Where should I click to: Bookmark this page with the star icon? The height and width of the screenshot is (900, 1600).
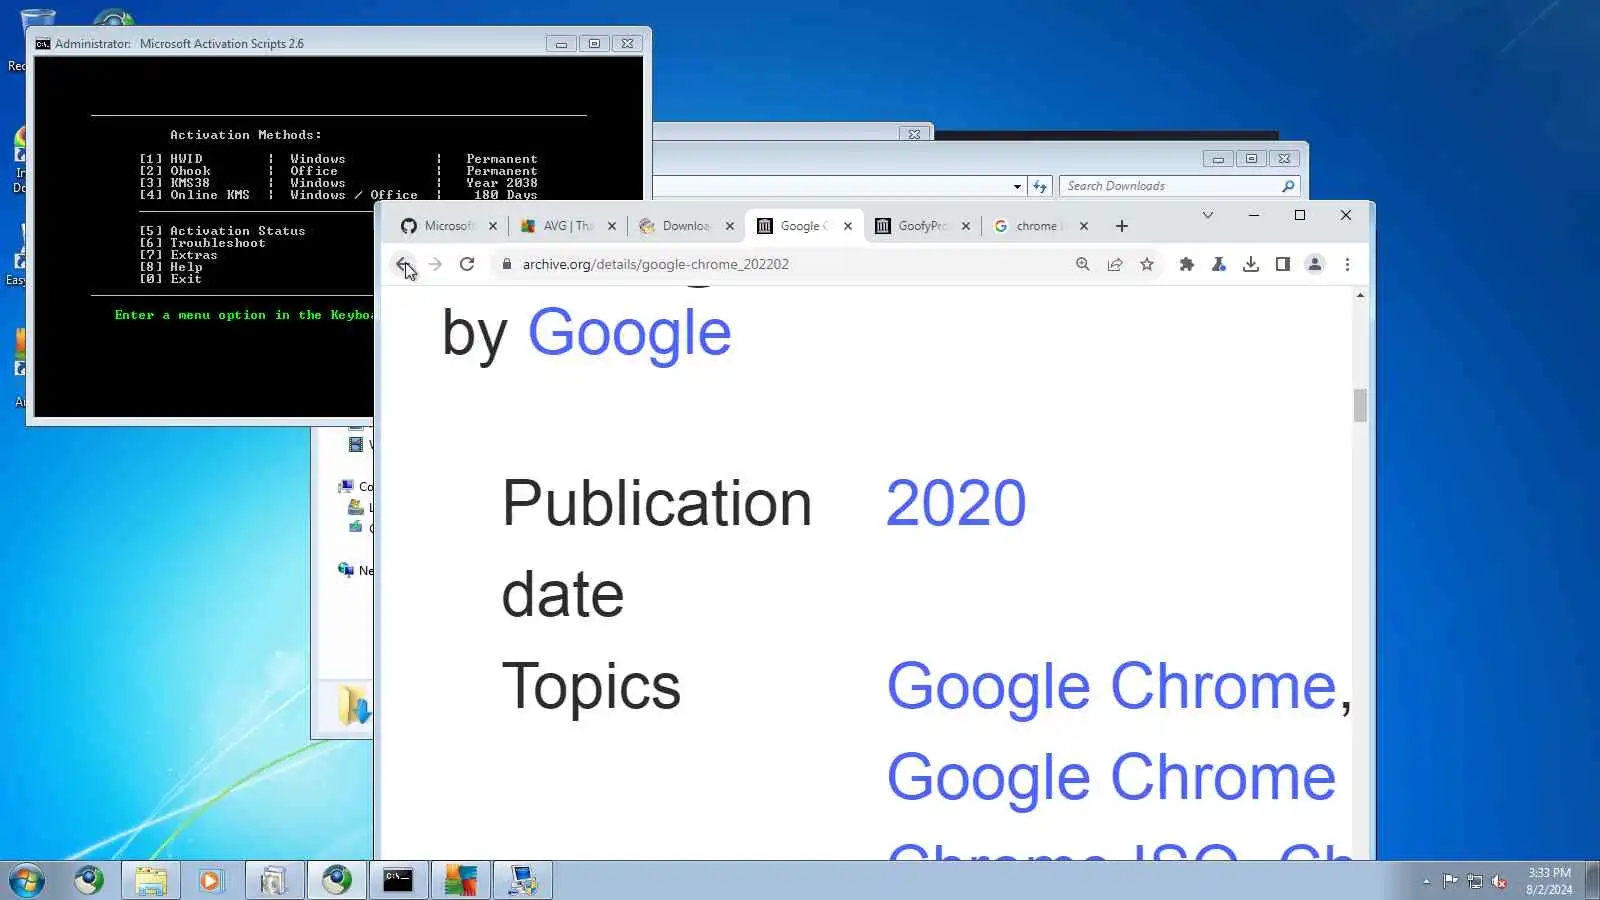pos(1147,264)
